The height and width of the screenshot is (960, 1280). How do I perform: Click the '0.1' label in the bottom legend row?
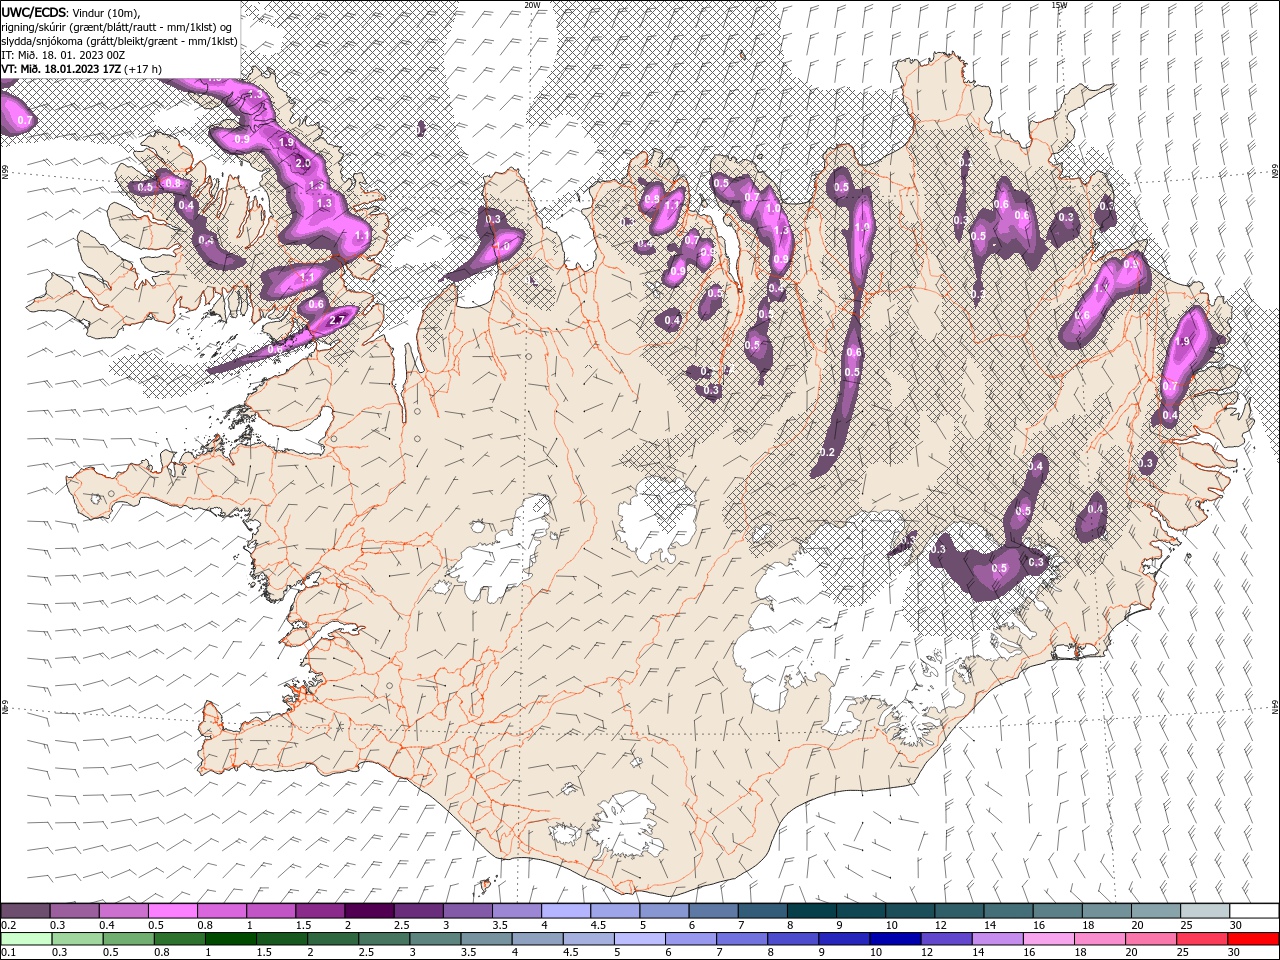(x=8, y=952)
